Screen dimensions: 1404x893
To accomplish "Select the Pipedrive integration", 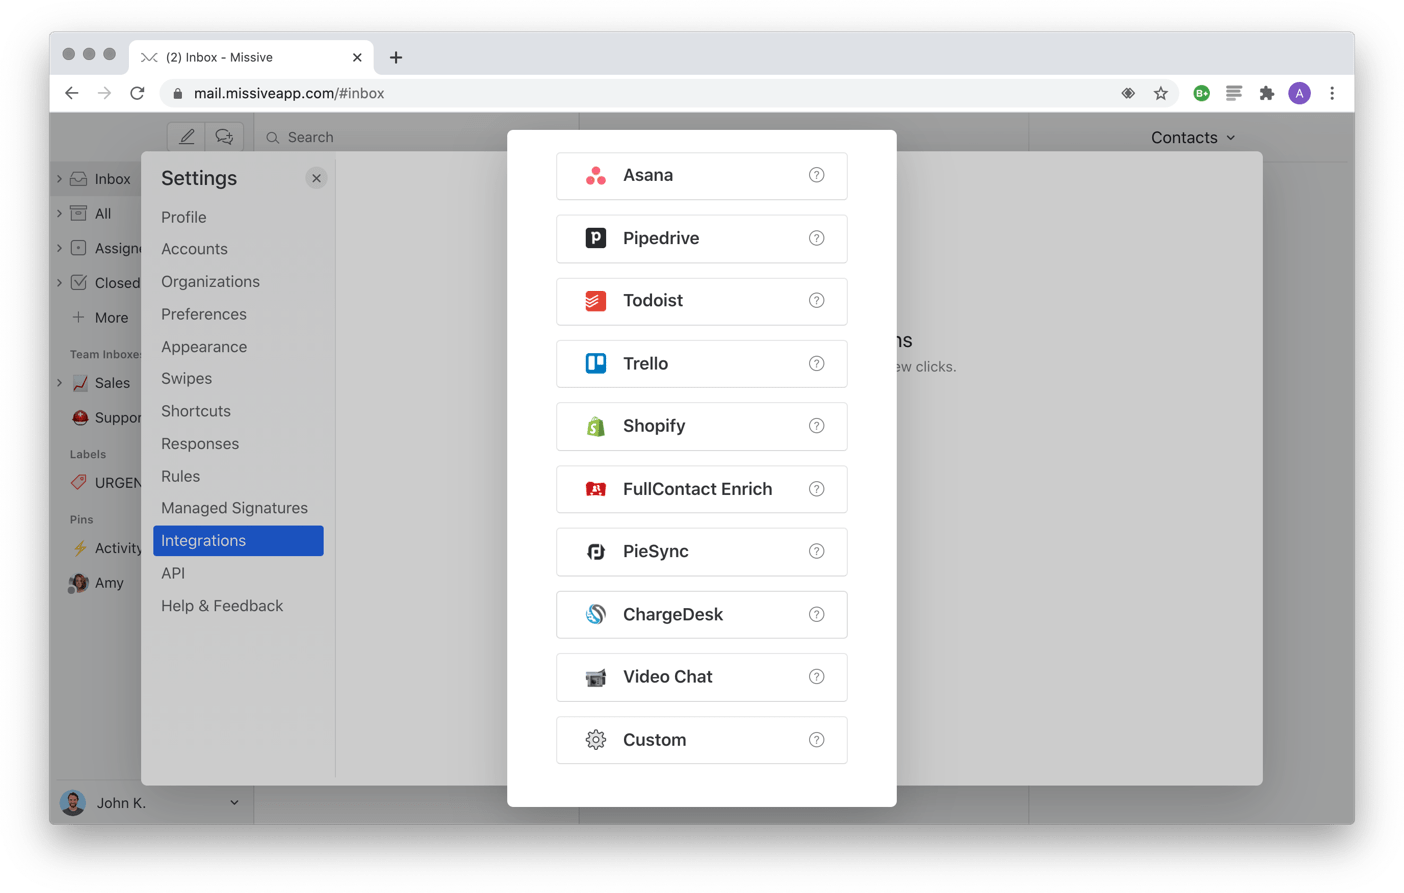I will (x=701, y=238).
